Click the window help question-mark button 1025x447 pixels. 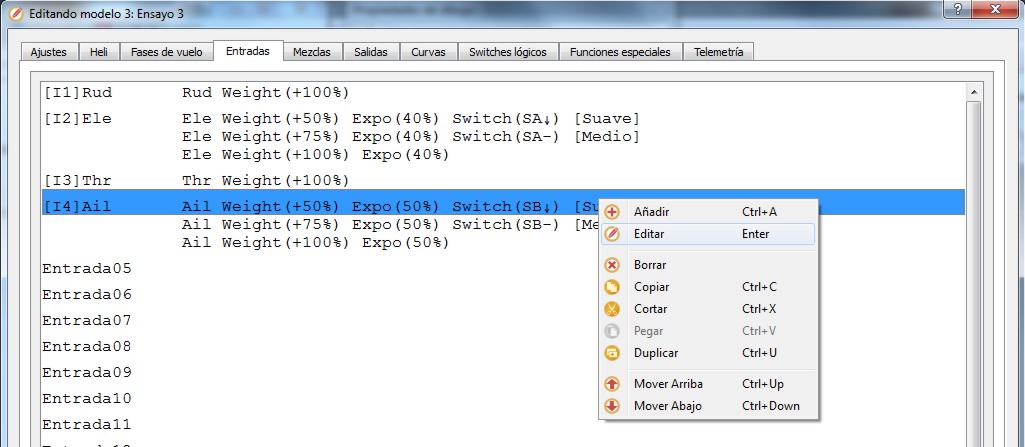tap(958, 9)
